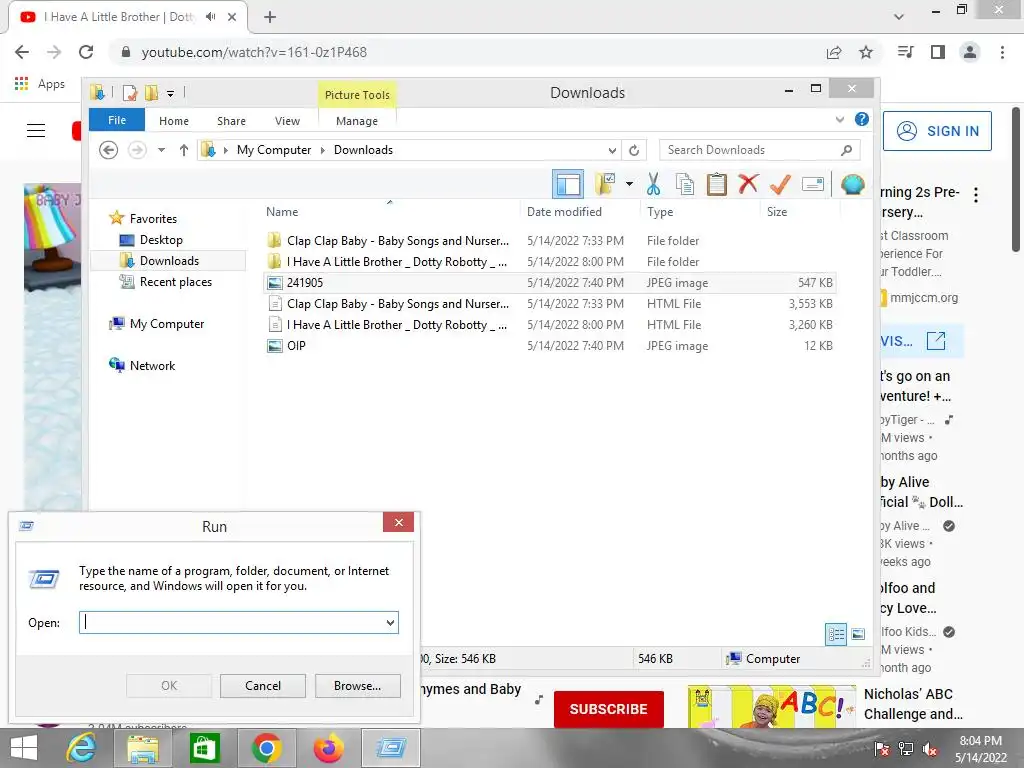Bookmark this page with star icon
This screenshot has width=1024, height=768.
[x=866, y=52]
